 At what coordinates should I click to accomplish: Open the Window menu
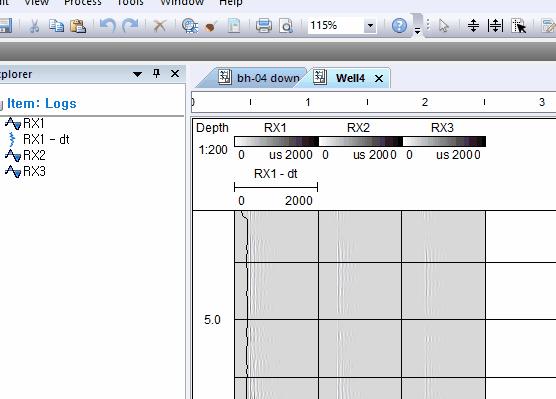click(x=182, y=2)
